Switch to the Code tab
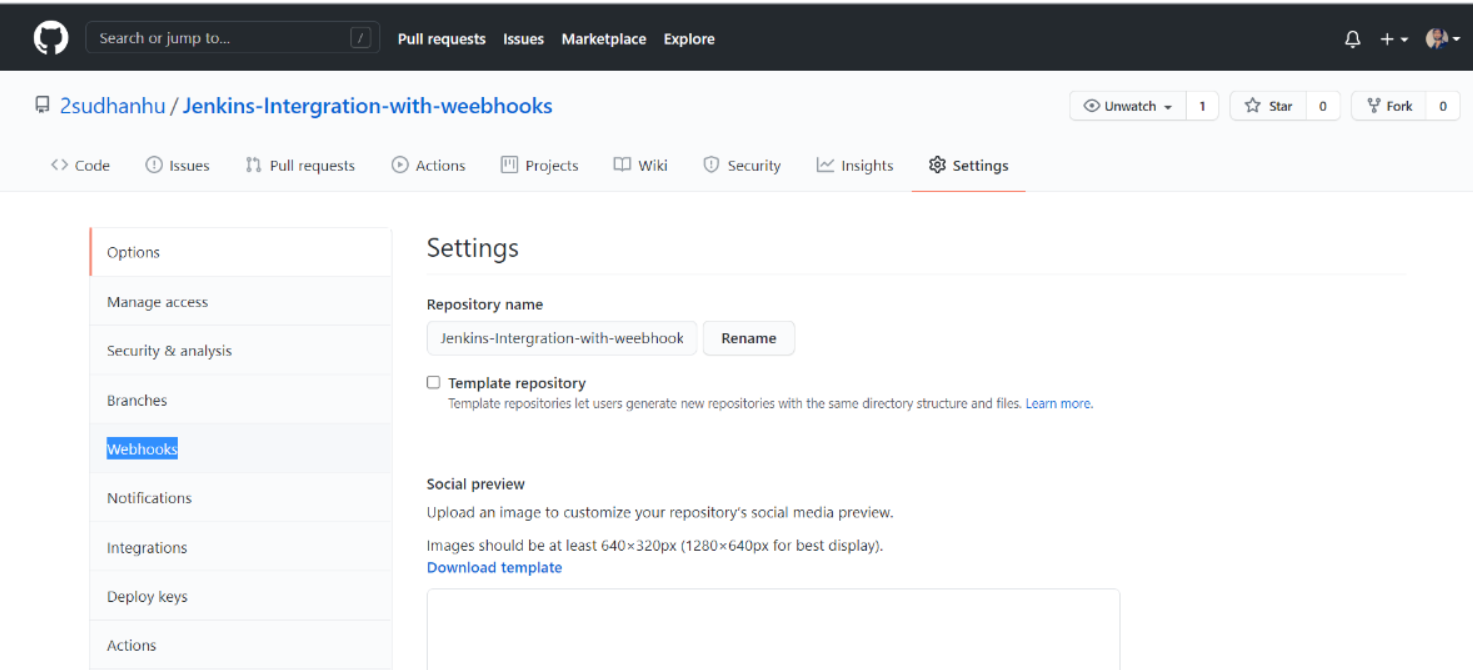 tap(80, 165)
